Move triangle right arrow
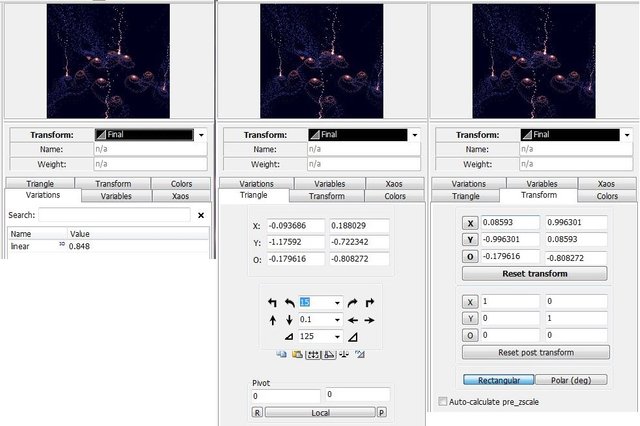 pos(370,320)
